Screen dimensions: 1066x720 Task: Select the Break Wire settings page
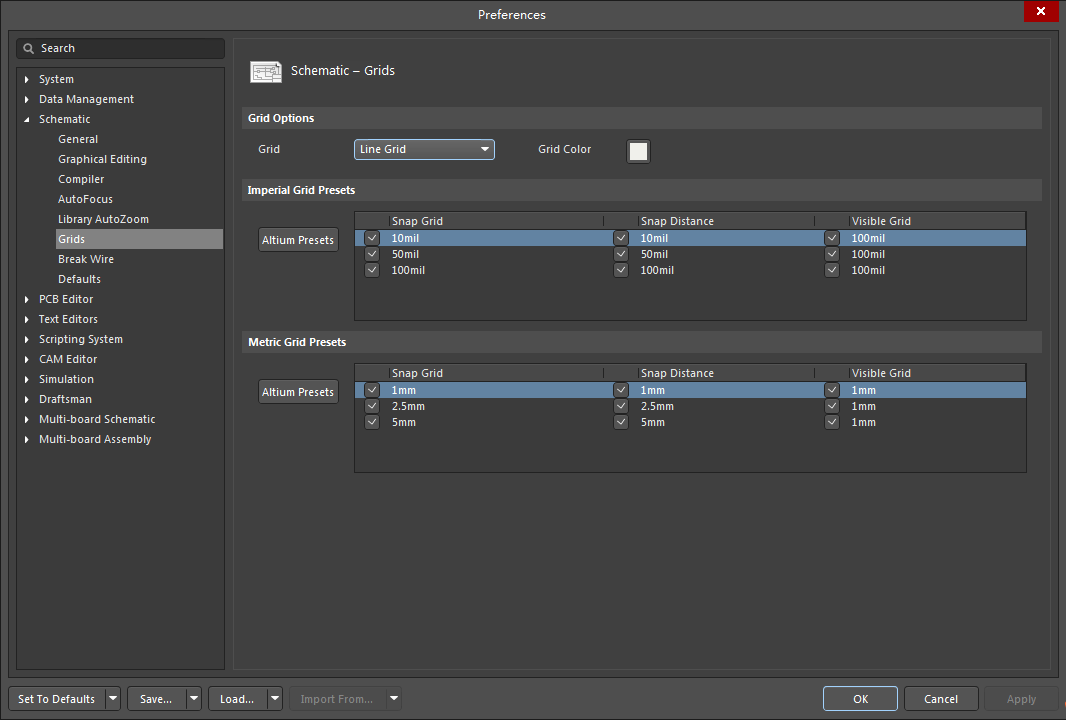point(85,258)
